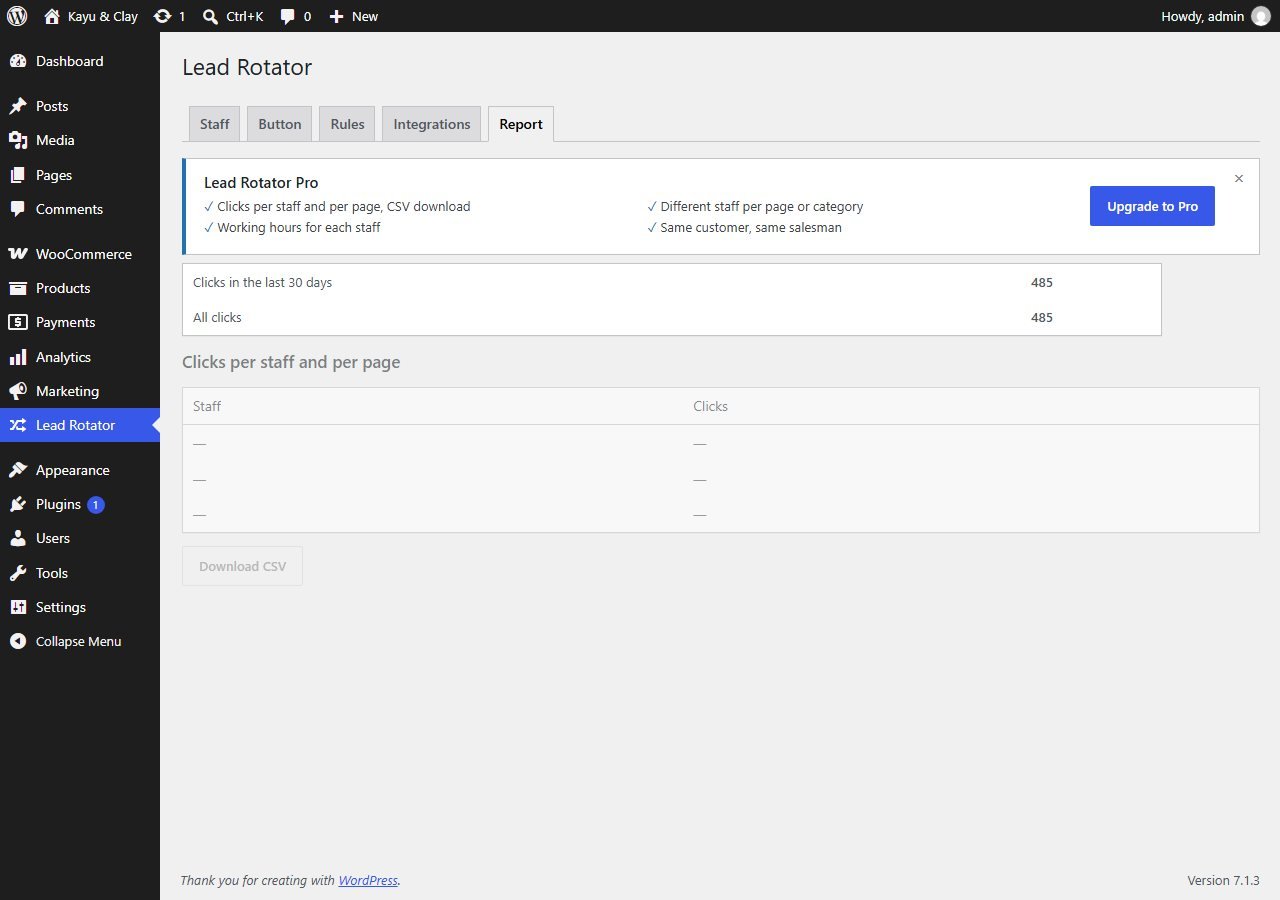Screen dimensions: 1280x900
Task: Select the Report tab
Action: point(521,124)
